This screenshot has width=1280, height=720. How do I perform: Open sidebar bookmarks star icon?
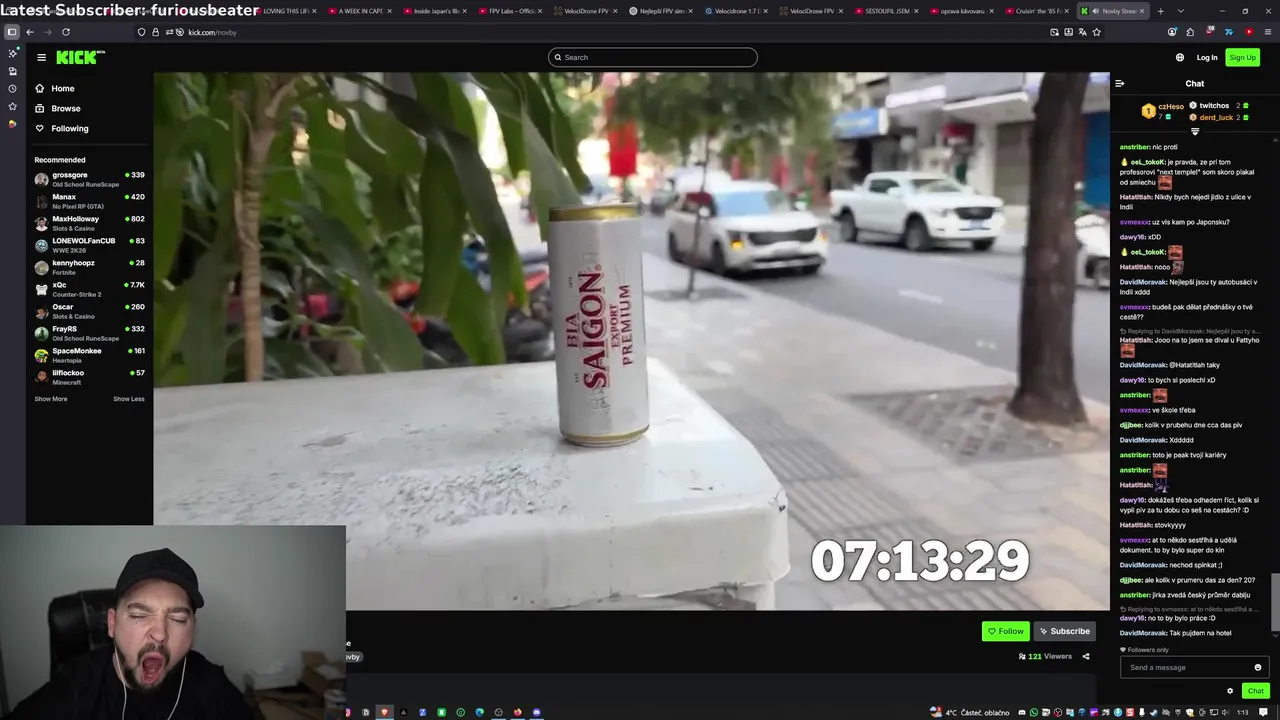pos(12,106)
